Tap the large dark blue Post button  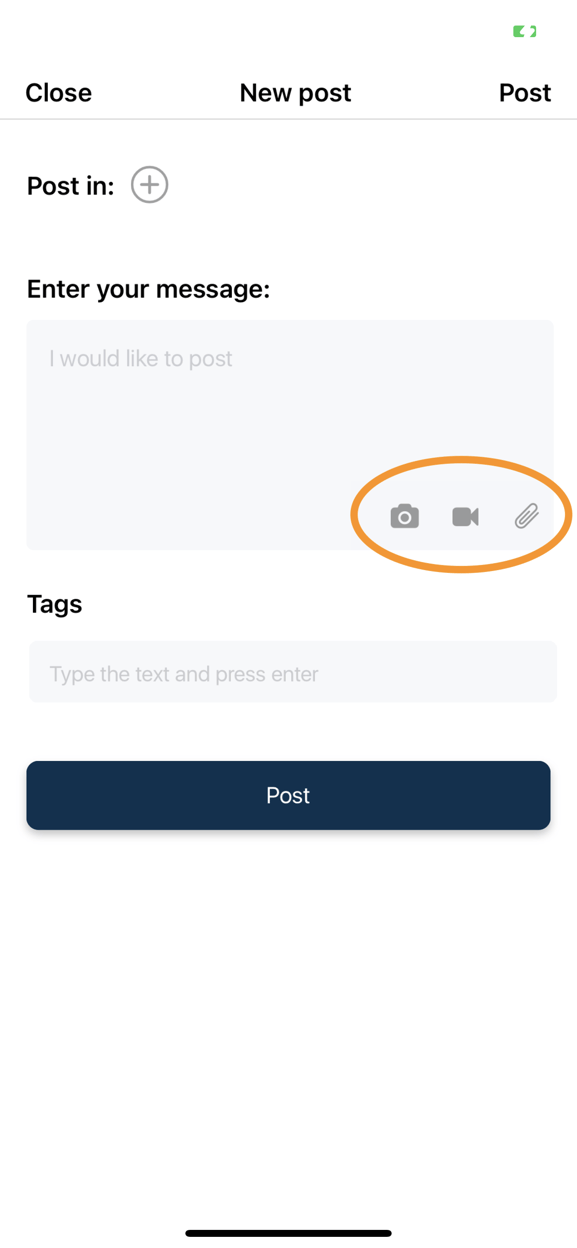tap(288, 795)
